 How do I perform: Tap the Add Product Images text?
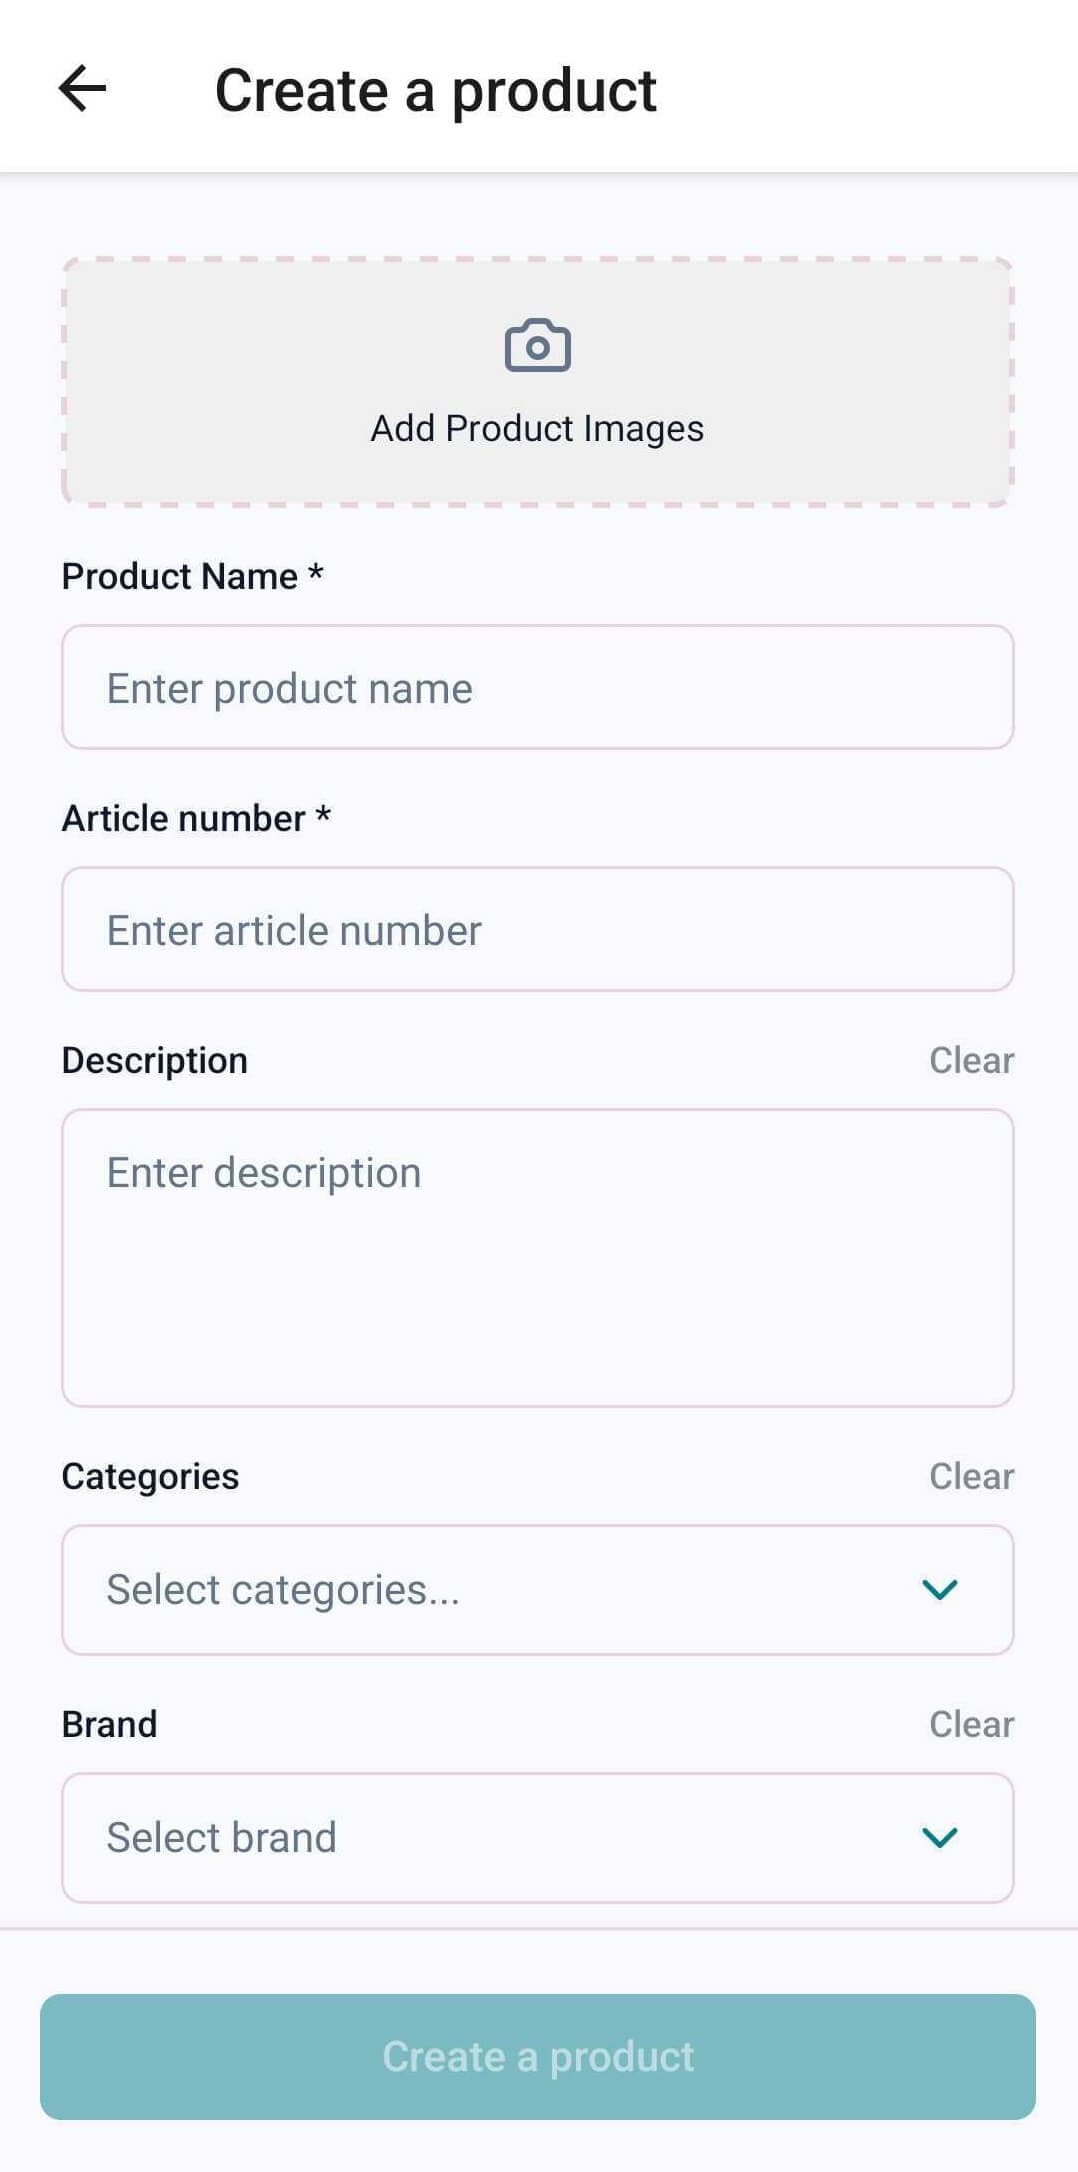[x=537, y=428]
